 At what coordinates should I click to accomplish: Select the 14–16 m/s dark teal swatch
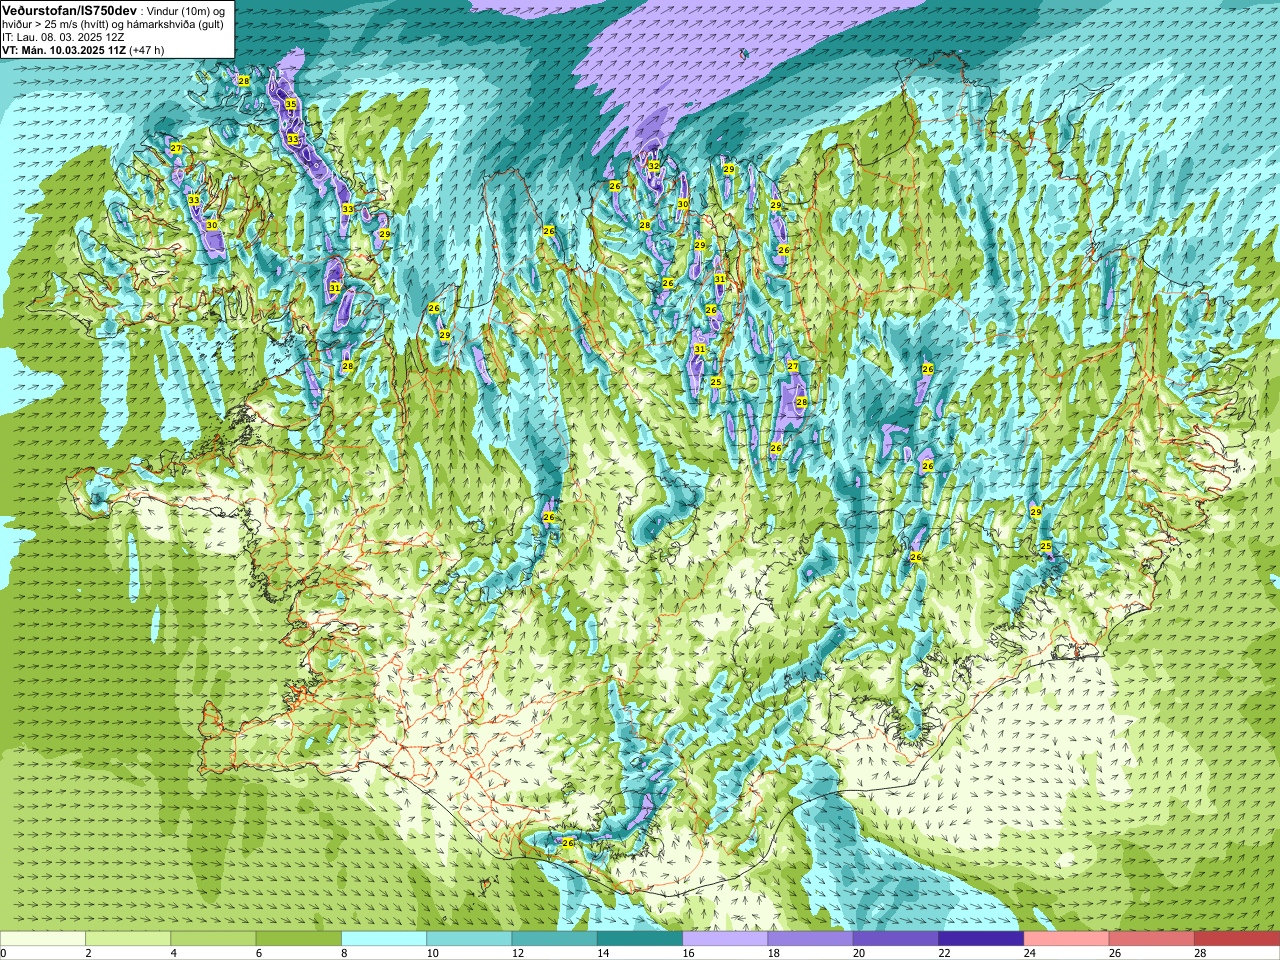[x=640, y=939]
